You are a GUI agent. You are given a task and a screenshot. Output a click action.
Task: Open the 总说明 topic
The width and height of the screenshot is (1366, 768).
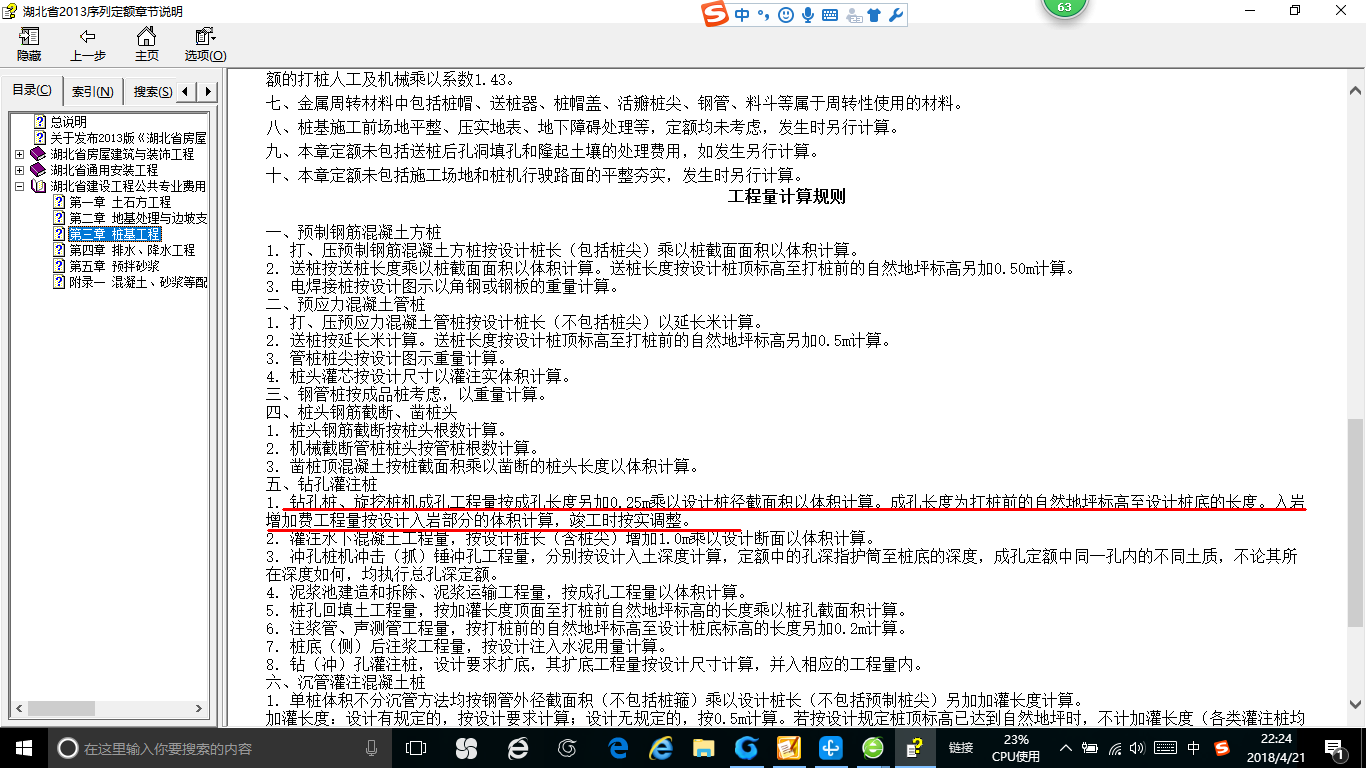68,122
